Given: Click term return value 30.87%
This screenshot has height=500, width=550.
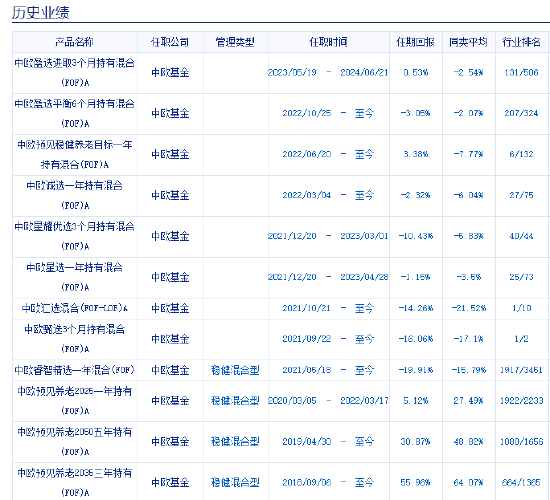Looking at the screenshot, I should [x=416, y=441].
